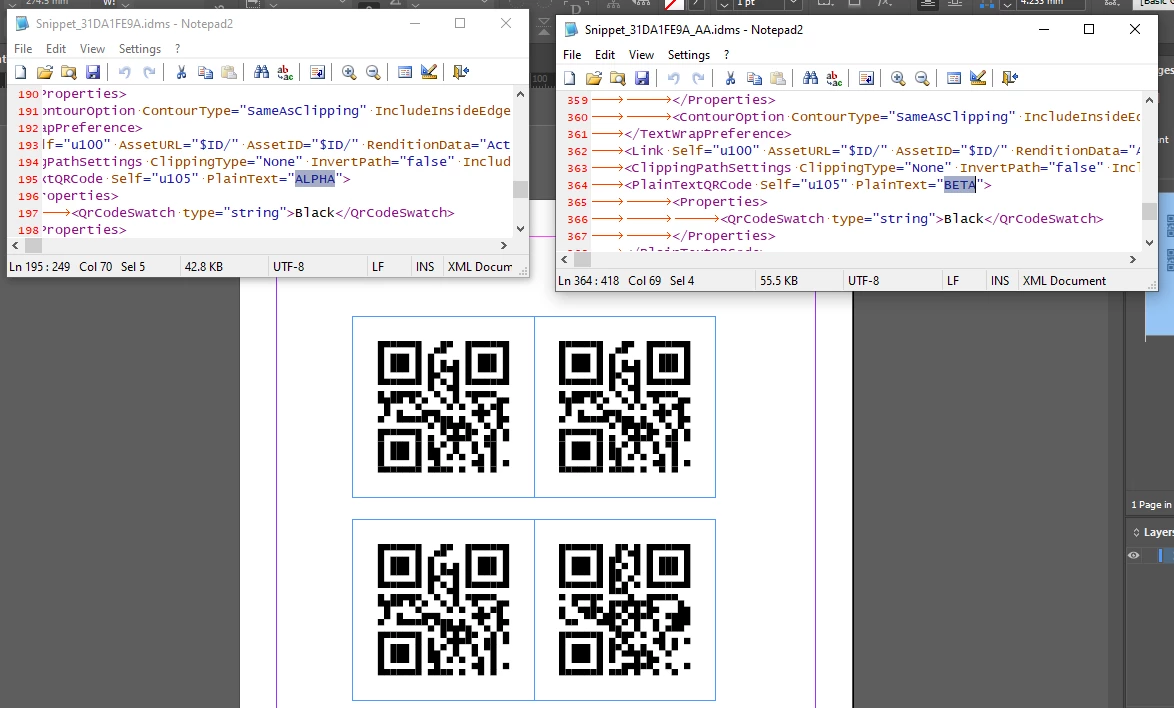1174x708 pixels.
Task: Toggle word wrap in Snippet_31DA1FE9A_AA.idms window
Action: [x=866, y=78]
